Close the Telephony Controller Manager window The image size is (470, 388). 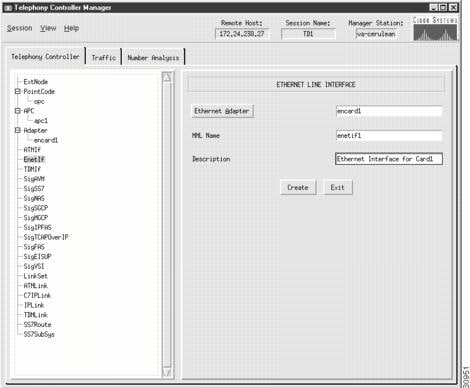pyautogui.click(x=453, y=7)
